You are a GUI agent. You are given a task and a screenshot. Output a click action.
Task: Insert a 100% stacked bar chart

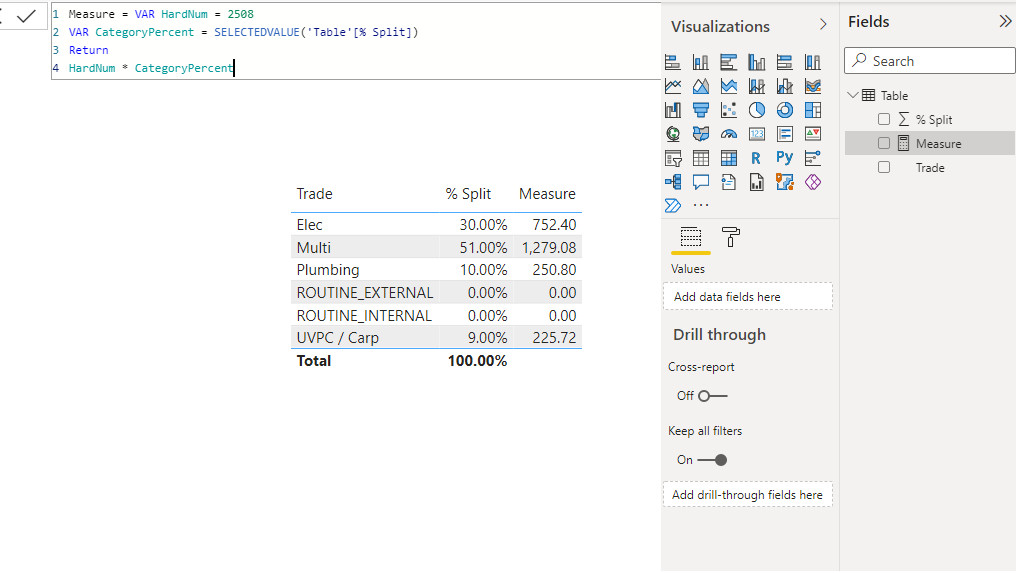[x=785, y=62]
